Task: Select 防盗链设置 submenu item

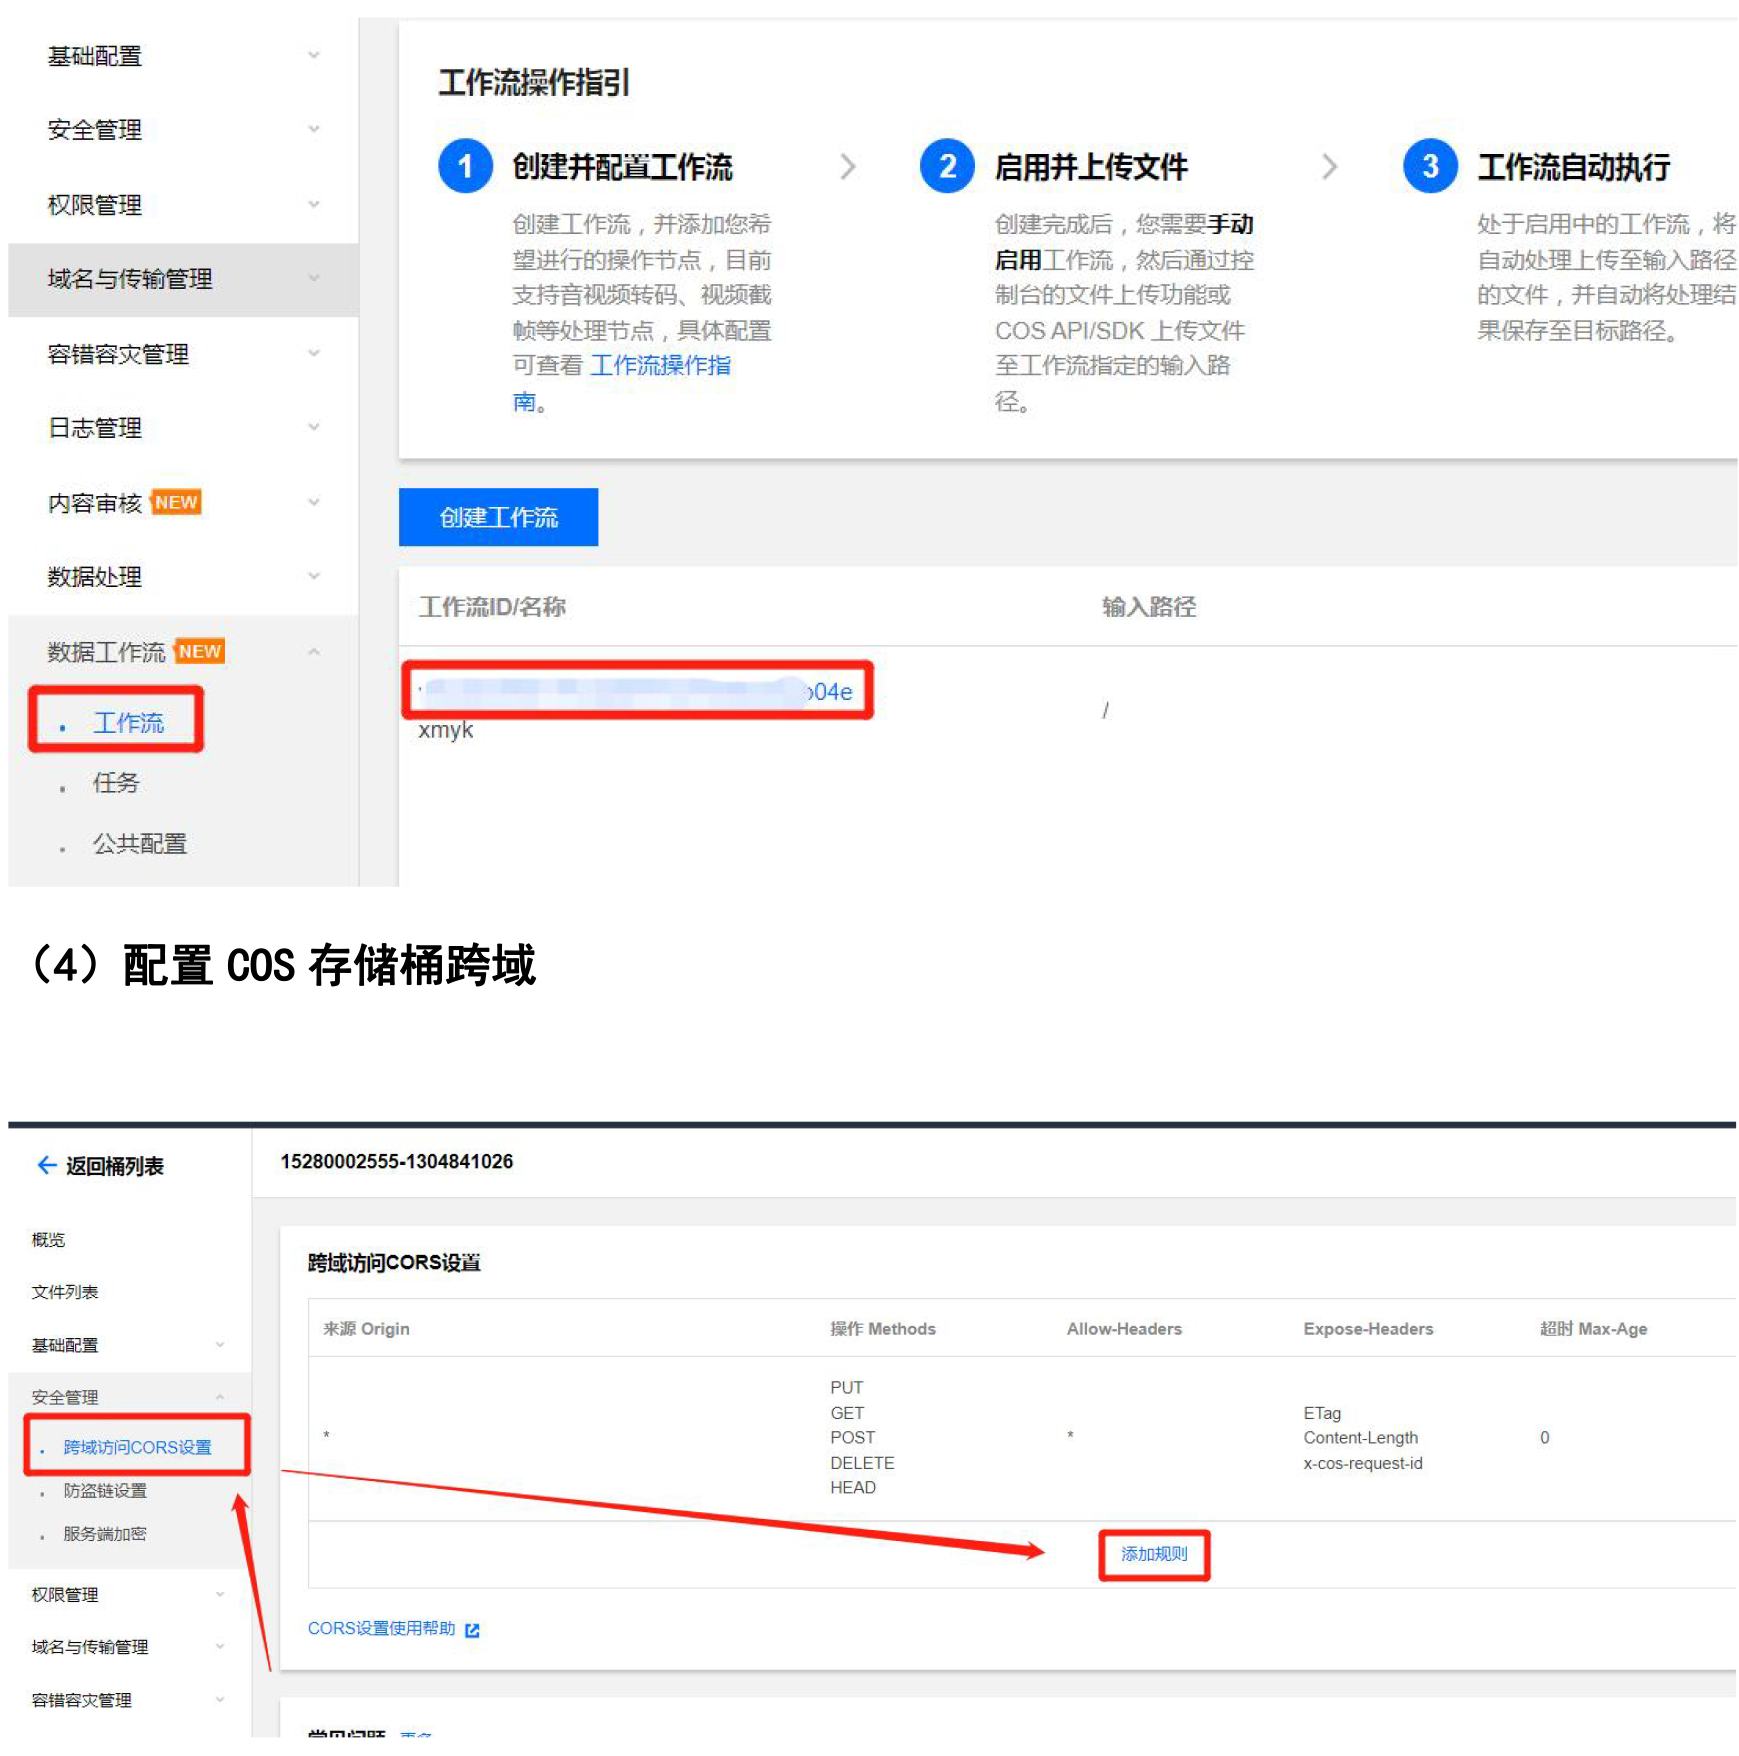Action: [x=105, y=1491]
